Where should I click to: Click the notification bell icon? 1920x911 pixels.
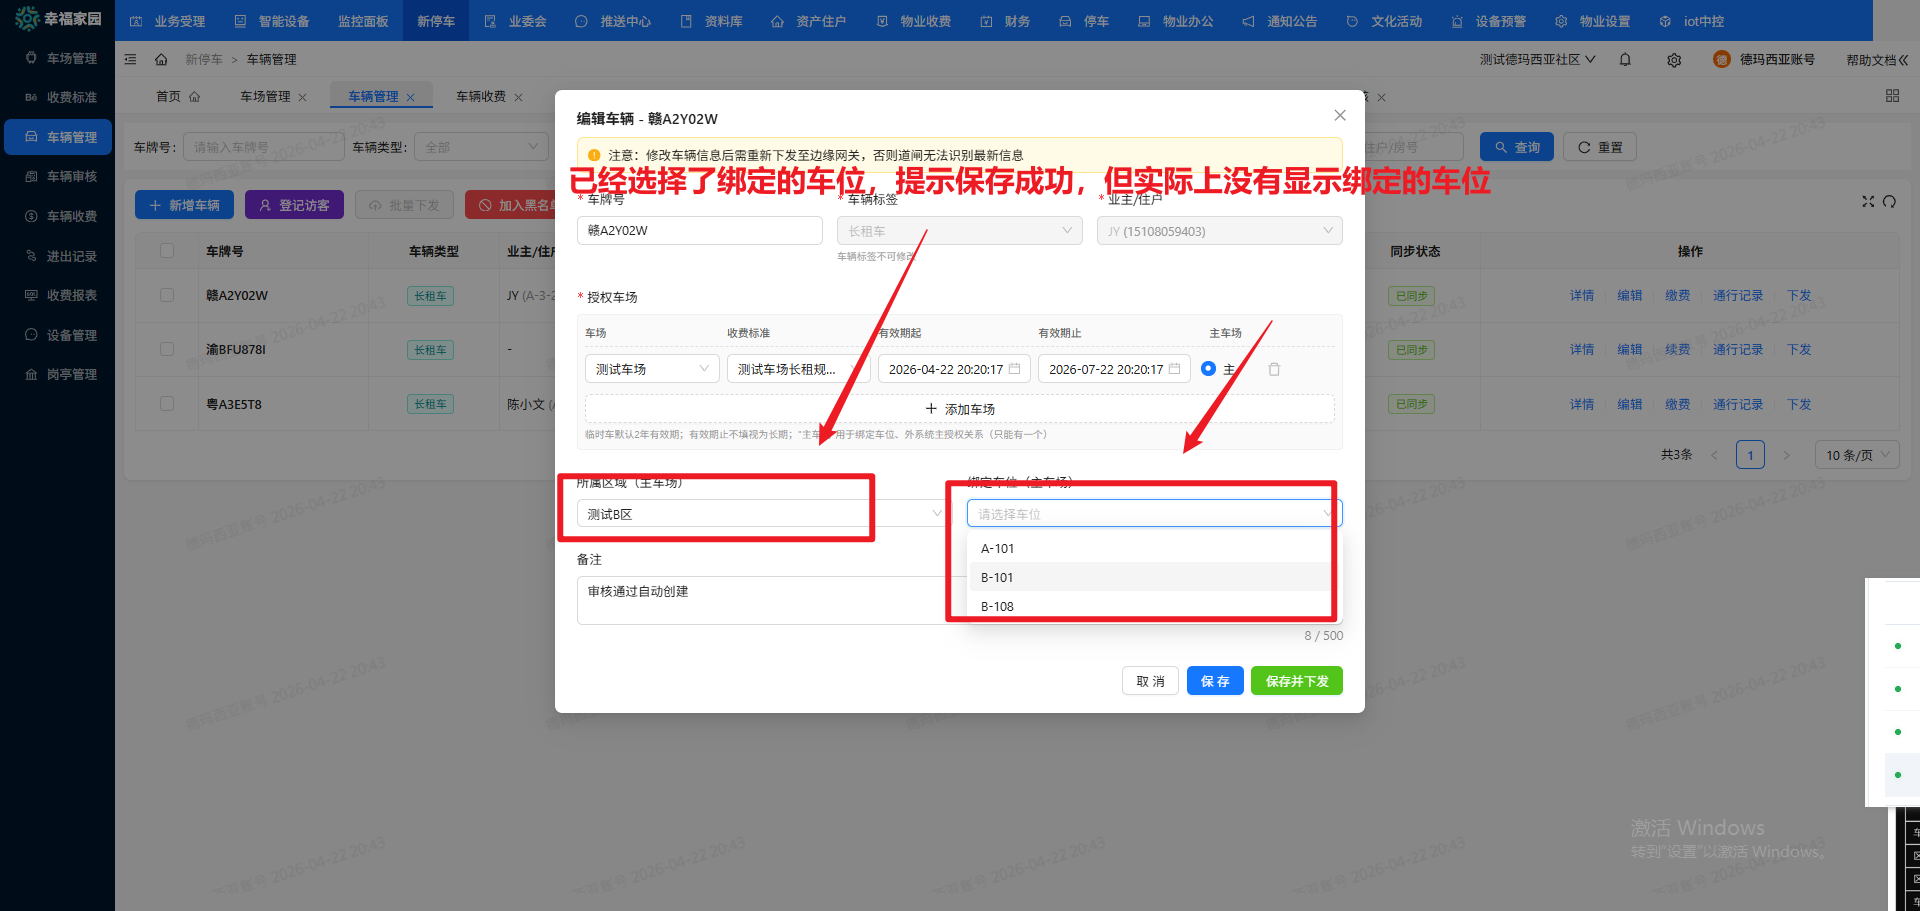click(x=1625, y=60)
